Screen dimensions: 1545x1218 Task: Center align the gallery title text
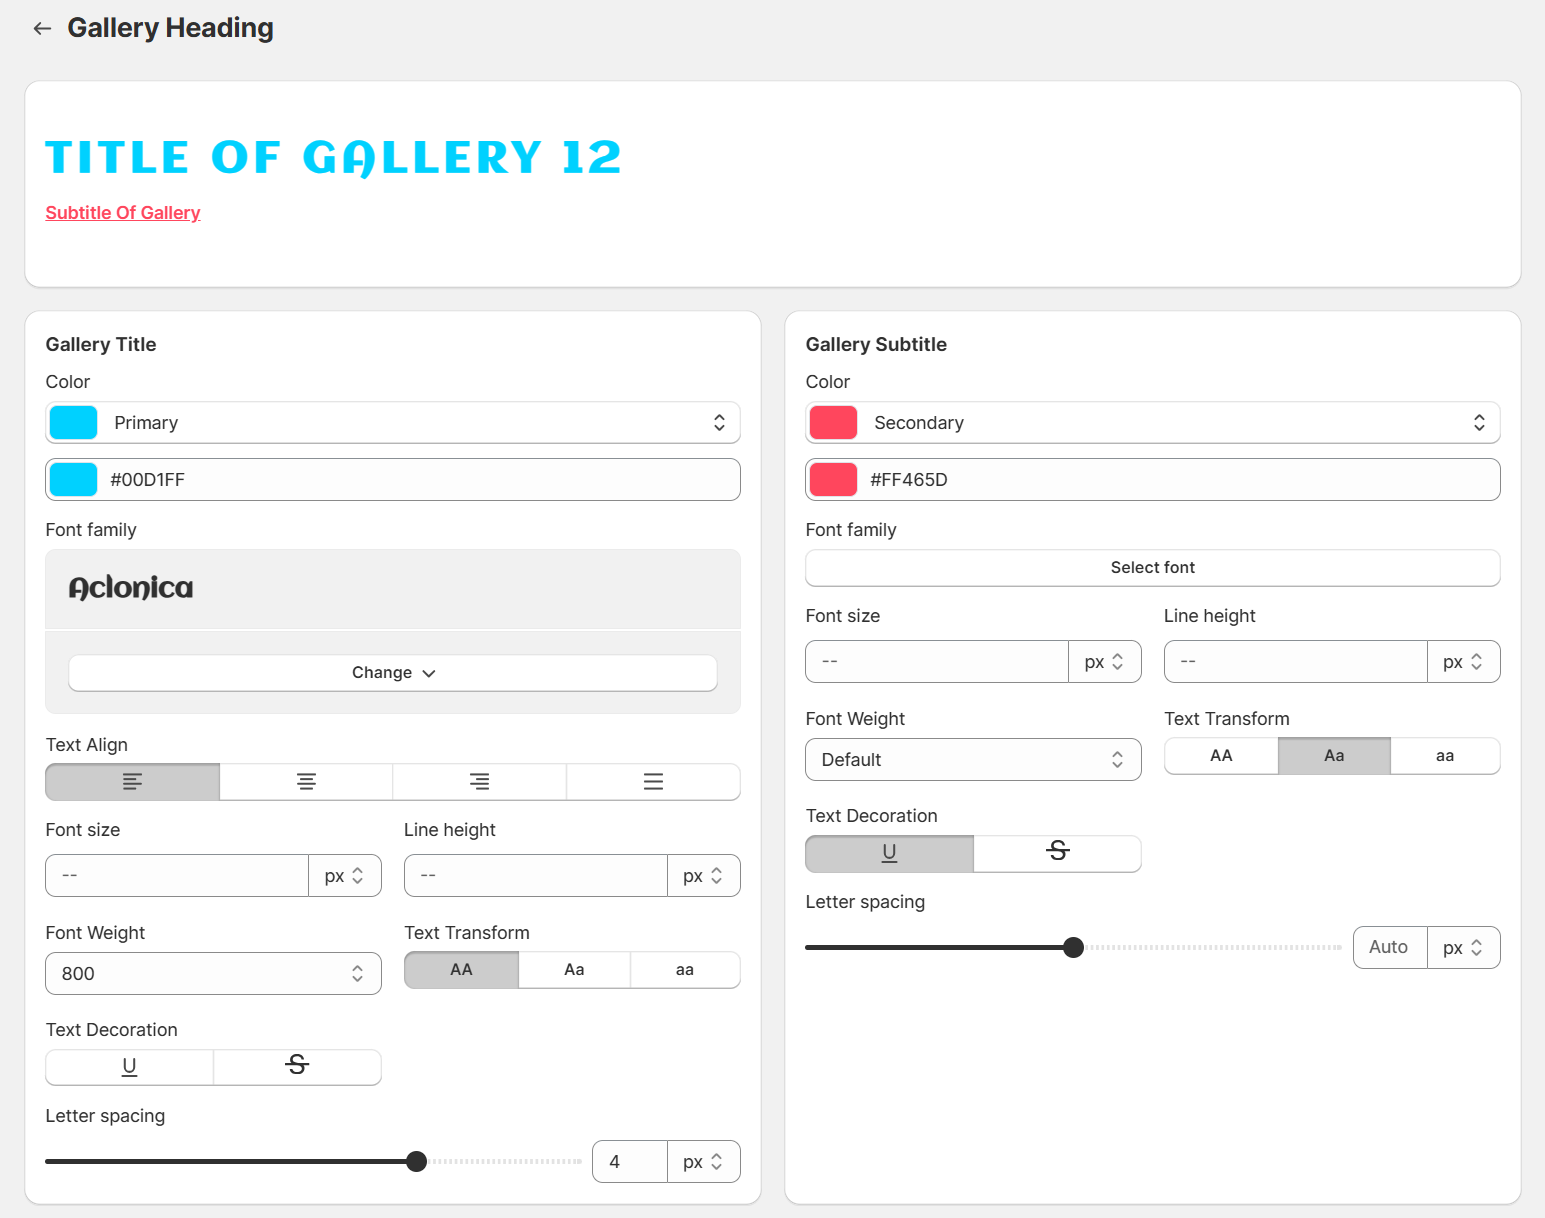[306, 782]
